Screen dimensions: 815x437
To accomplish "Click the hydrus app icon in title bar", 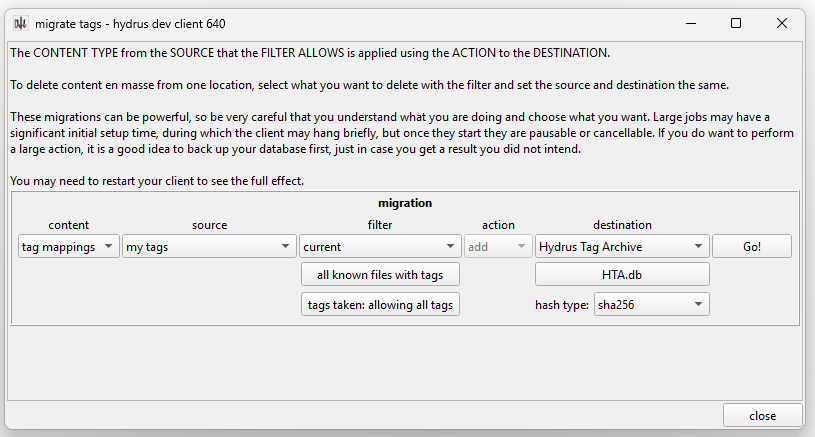I will pyautogui.click(x=19, y=22).
